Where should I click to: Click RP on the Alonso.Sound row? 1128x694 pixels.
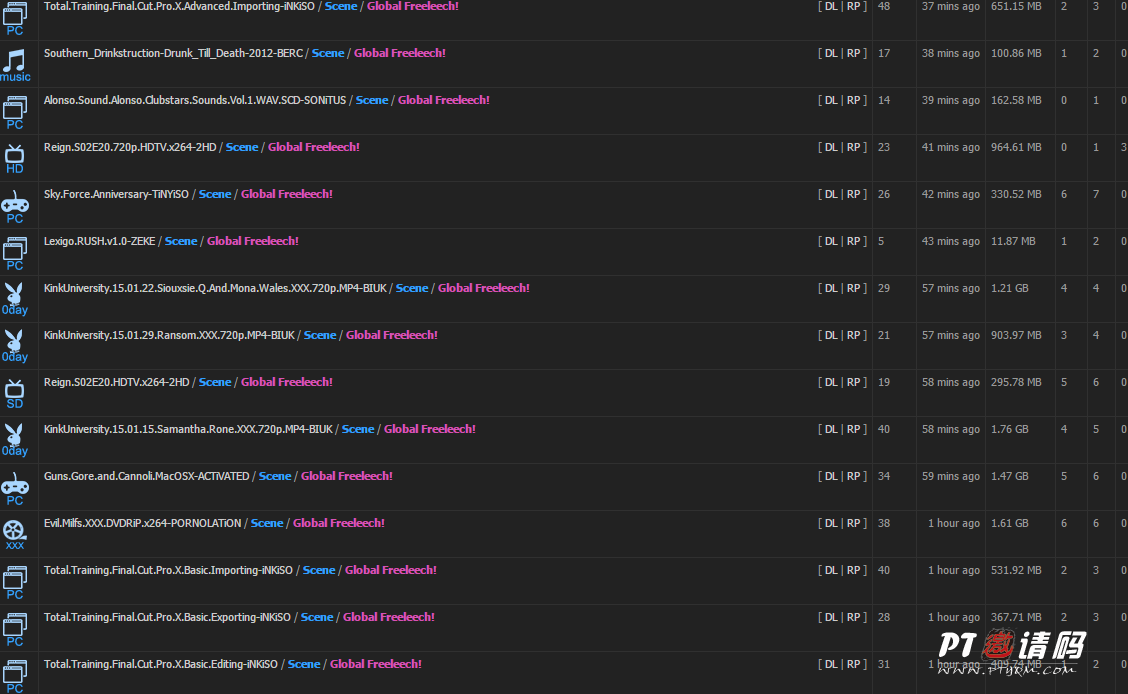point(853,100)
